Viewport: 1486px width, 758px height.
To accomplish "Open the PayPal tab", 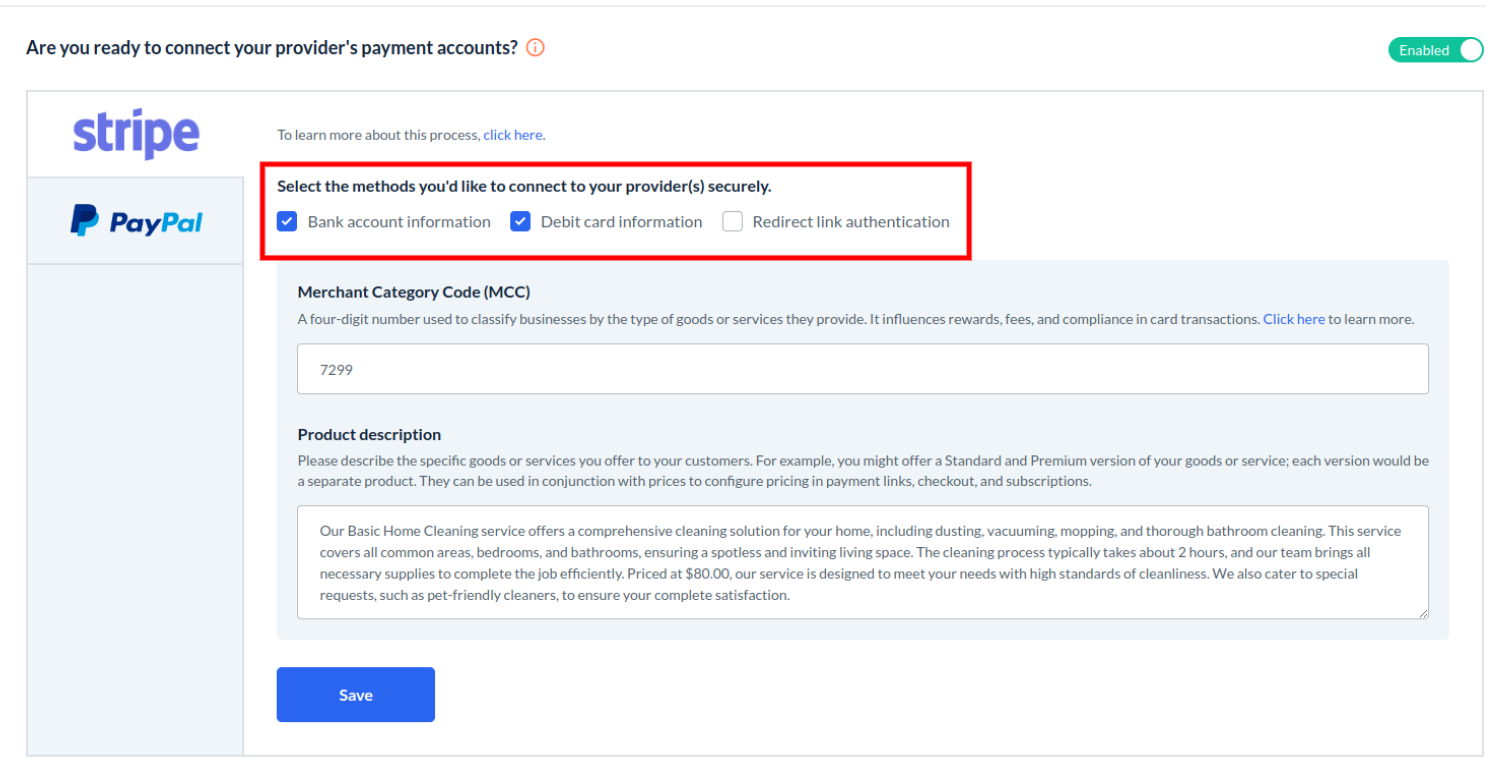I will (136, 220).
